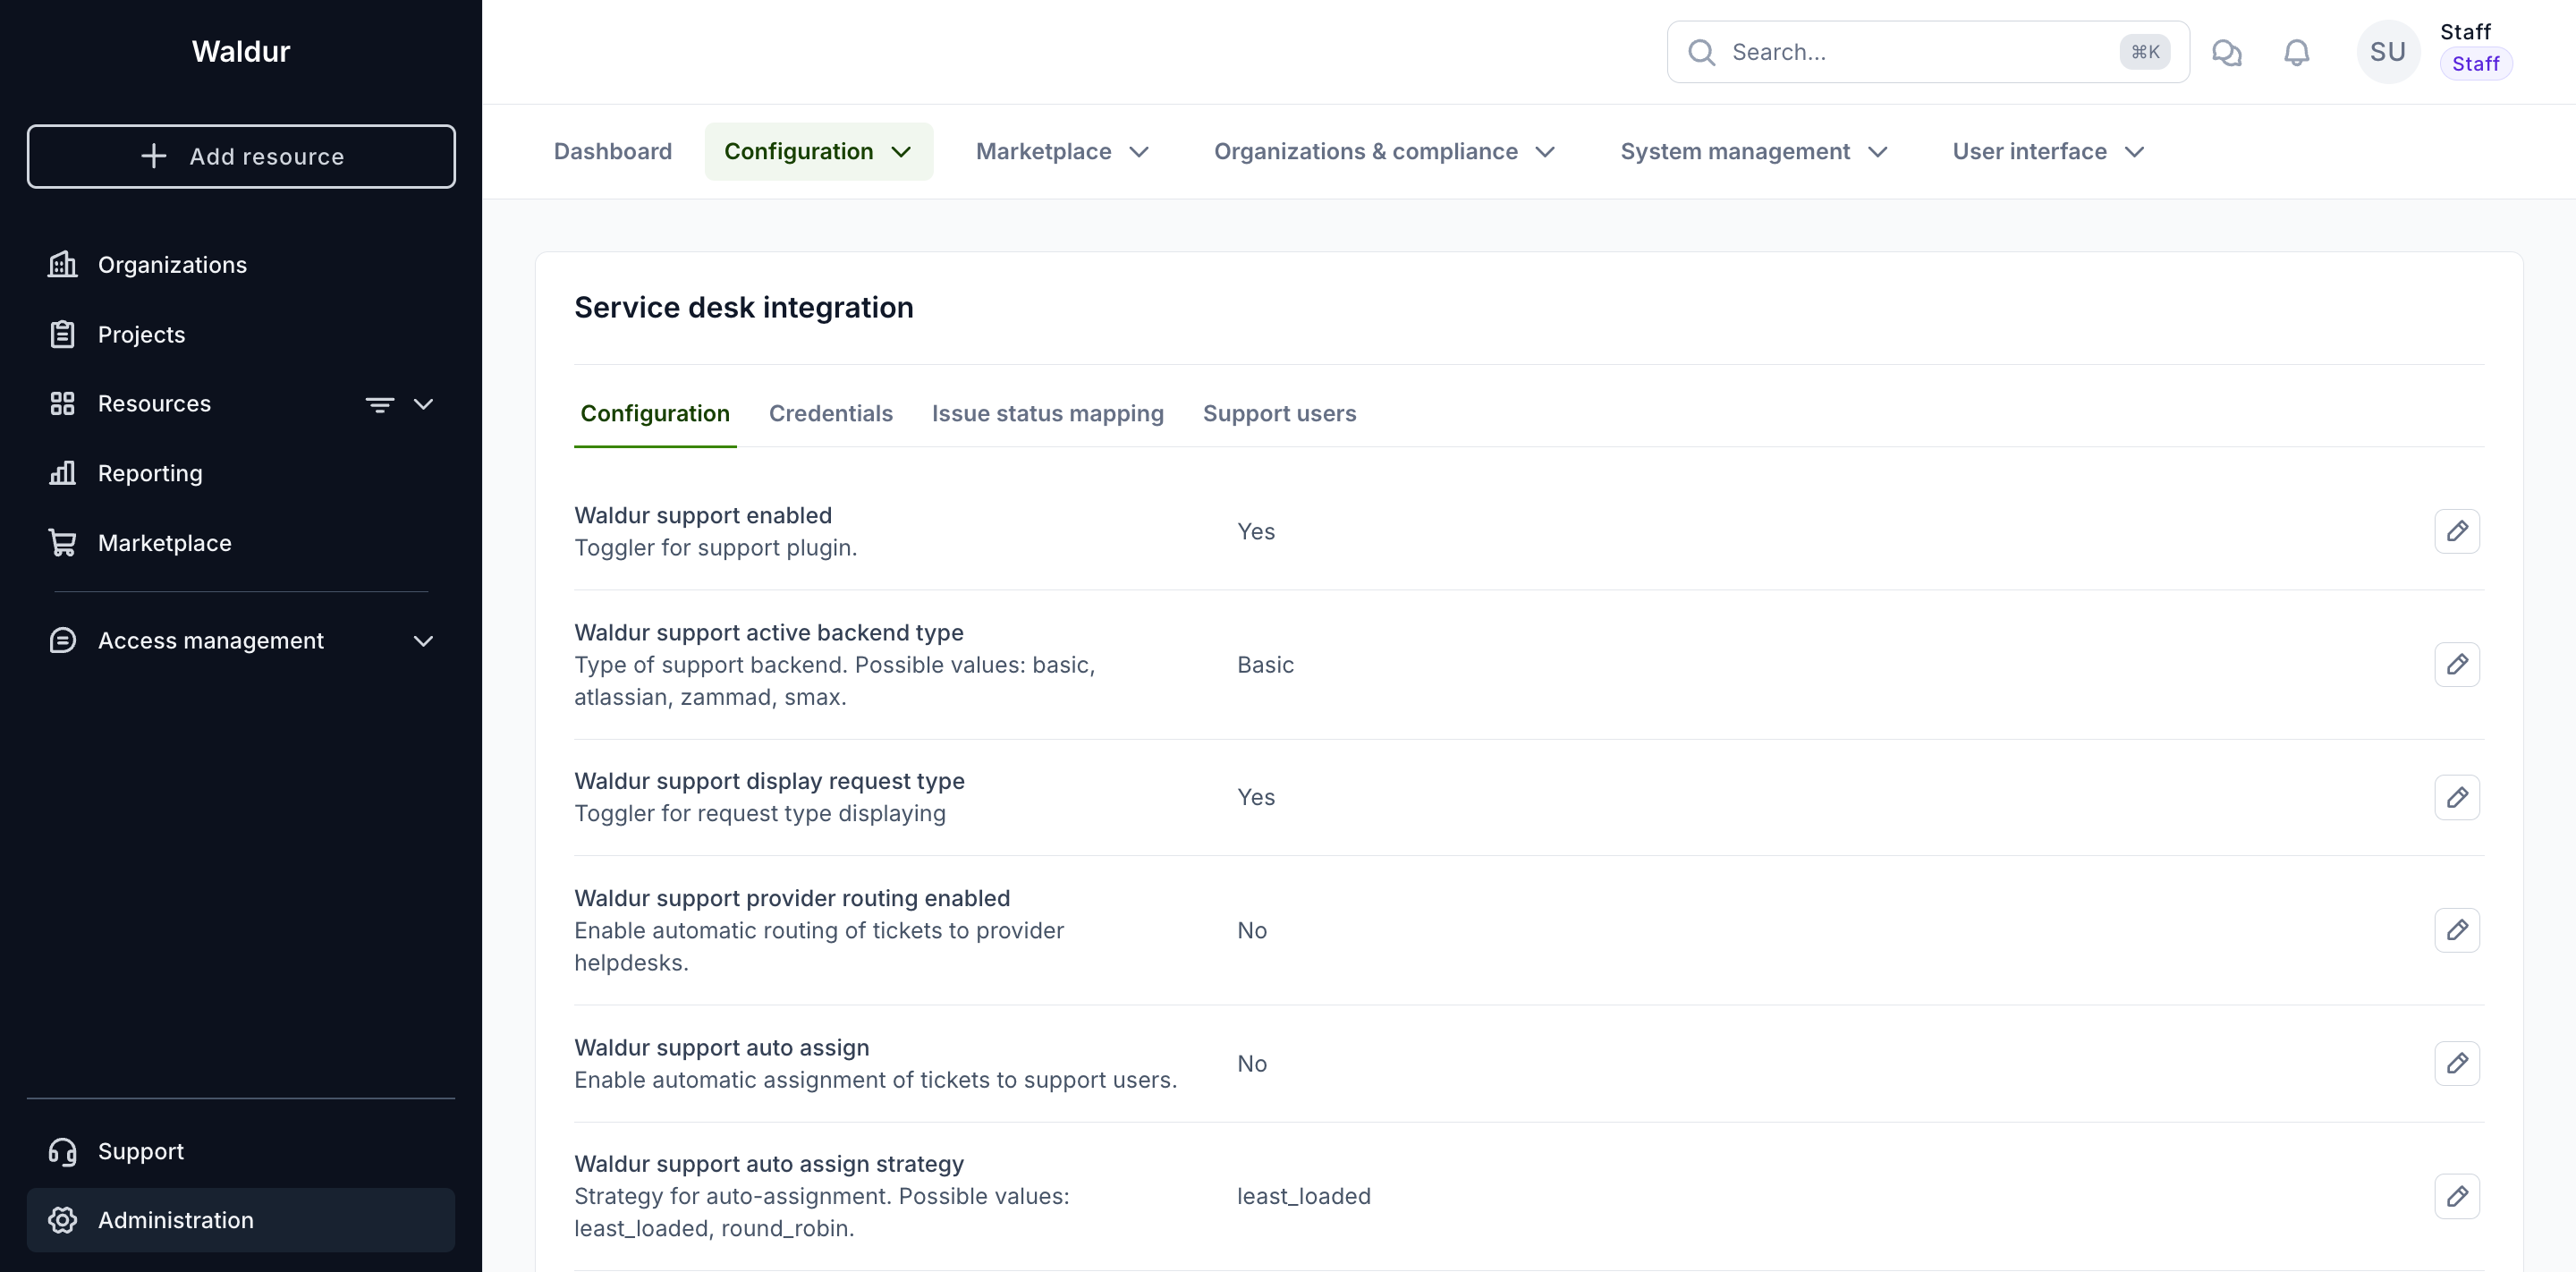Image resolution: width=2576 pixels, height=1272 pixels.
Task: Edit Waldur support active backend type
Action: click(2457, 664)
